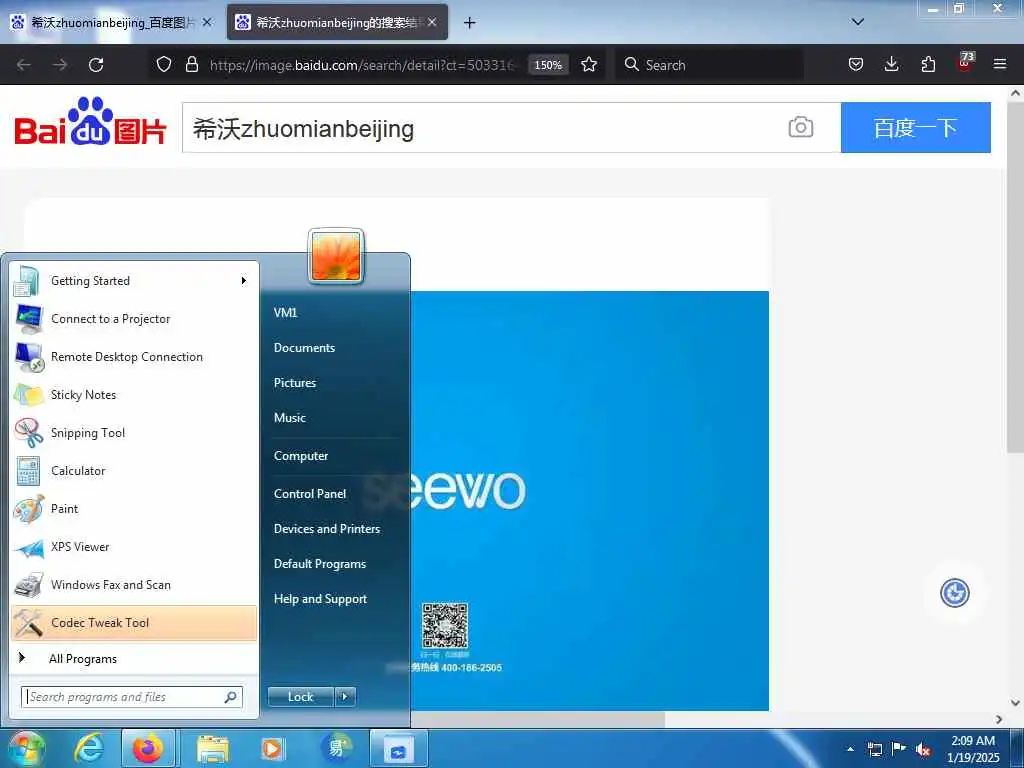Click 百度一下 search button
Viewport: 1024px width, 768px height.
click(916, 127)
